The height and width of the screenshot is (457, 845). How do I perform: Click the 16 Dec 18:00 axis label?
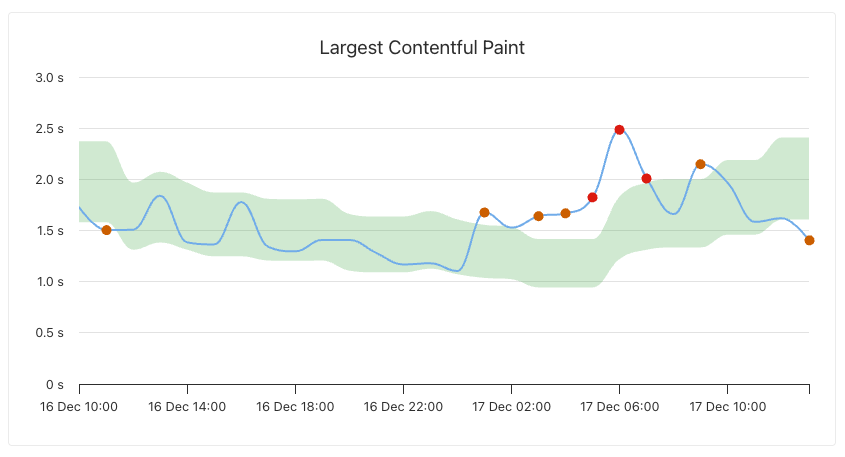[295, 407]
